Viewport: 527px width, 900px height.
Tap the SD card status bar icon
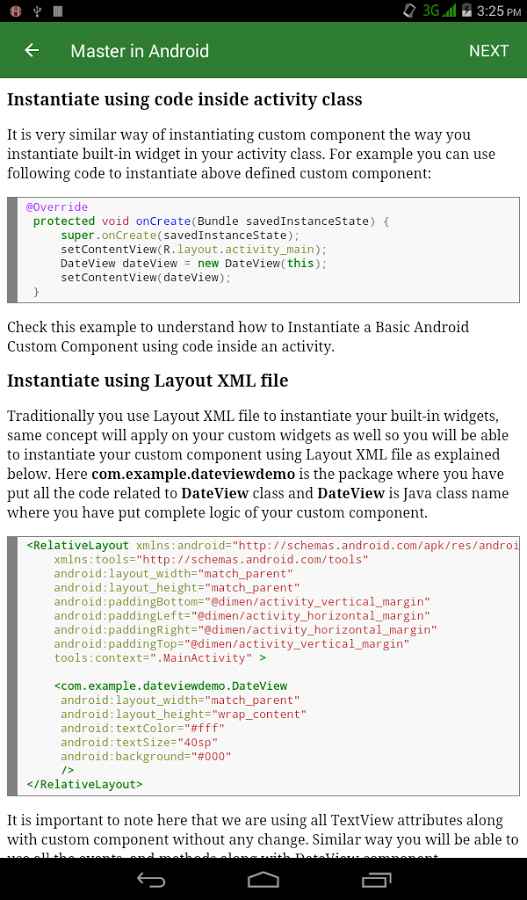57,11
